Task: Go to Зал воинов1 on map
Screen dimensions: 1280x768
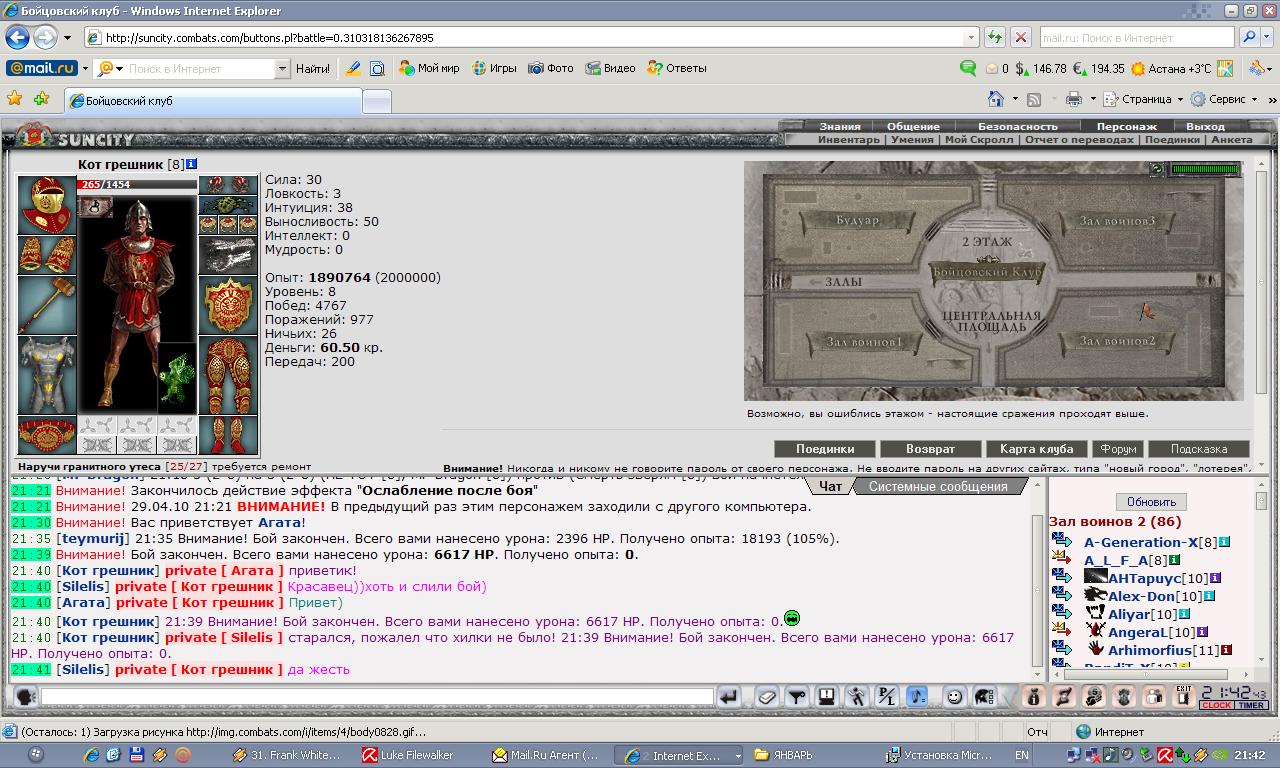Action: (864, 342)
